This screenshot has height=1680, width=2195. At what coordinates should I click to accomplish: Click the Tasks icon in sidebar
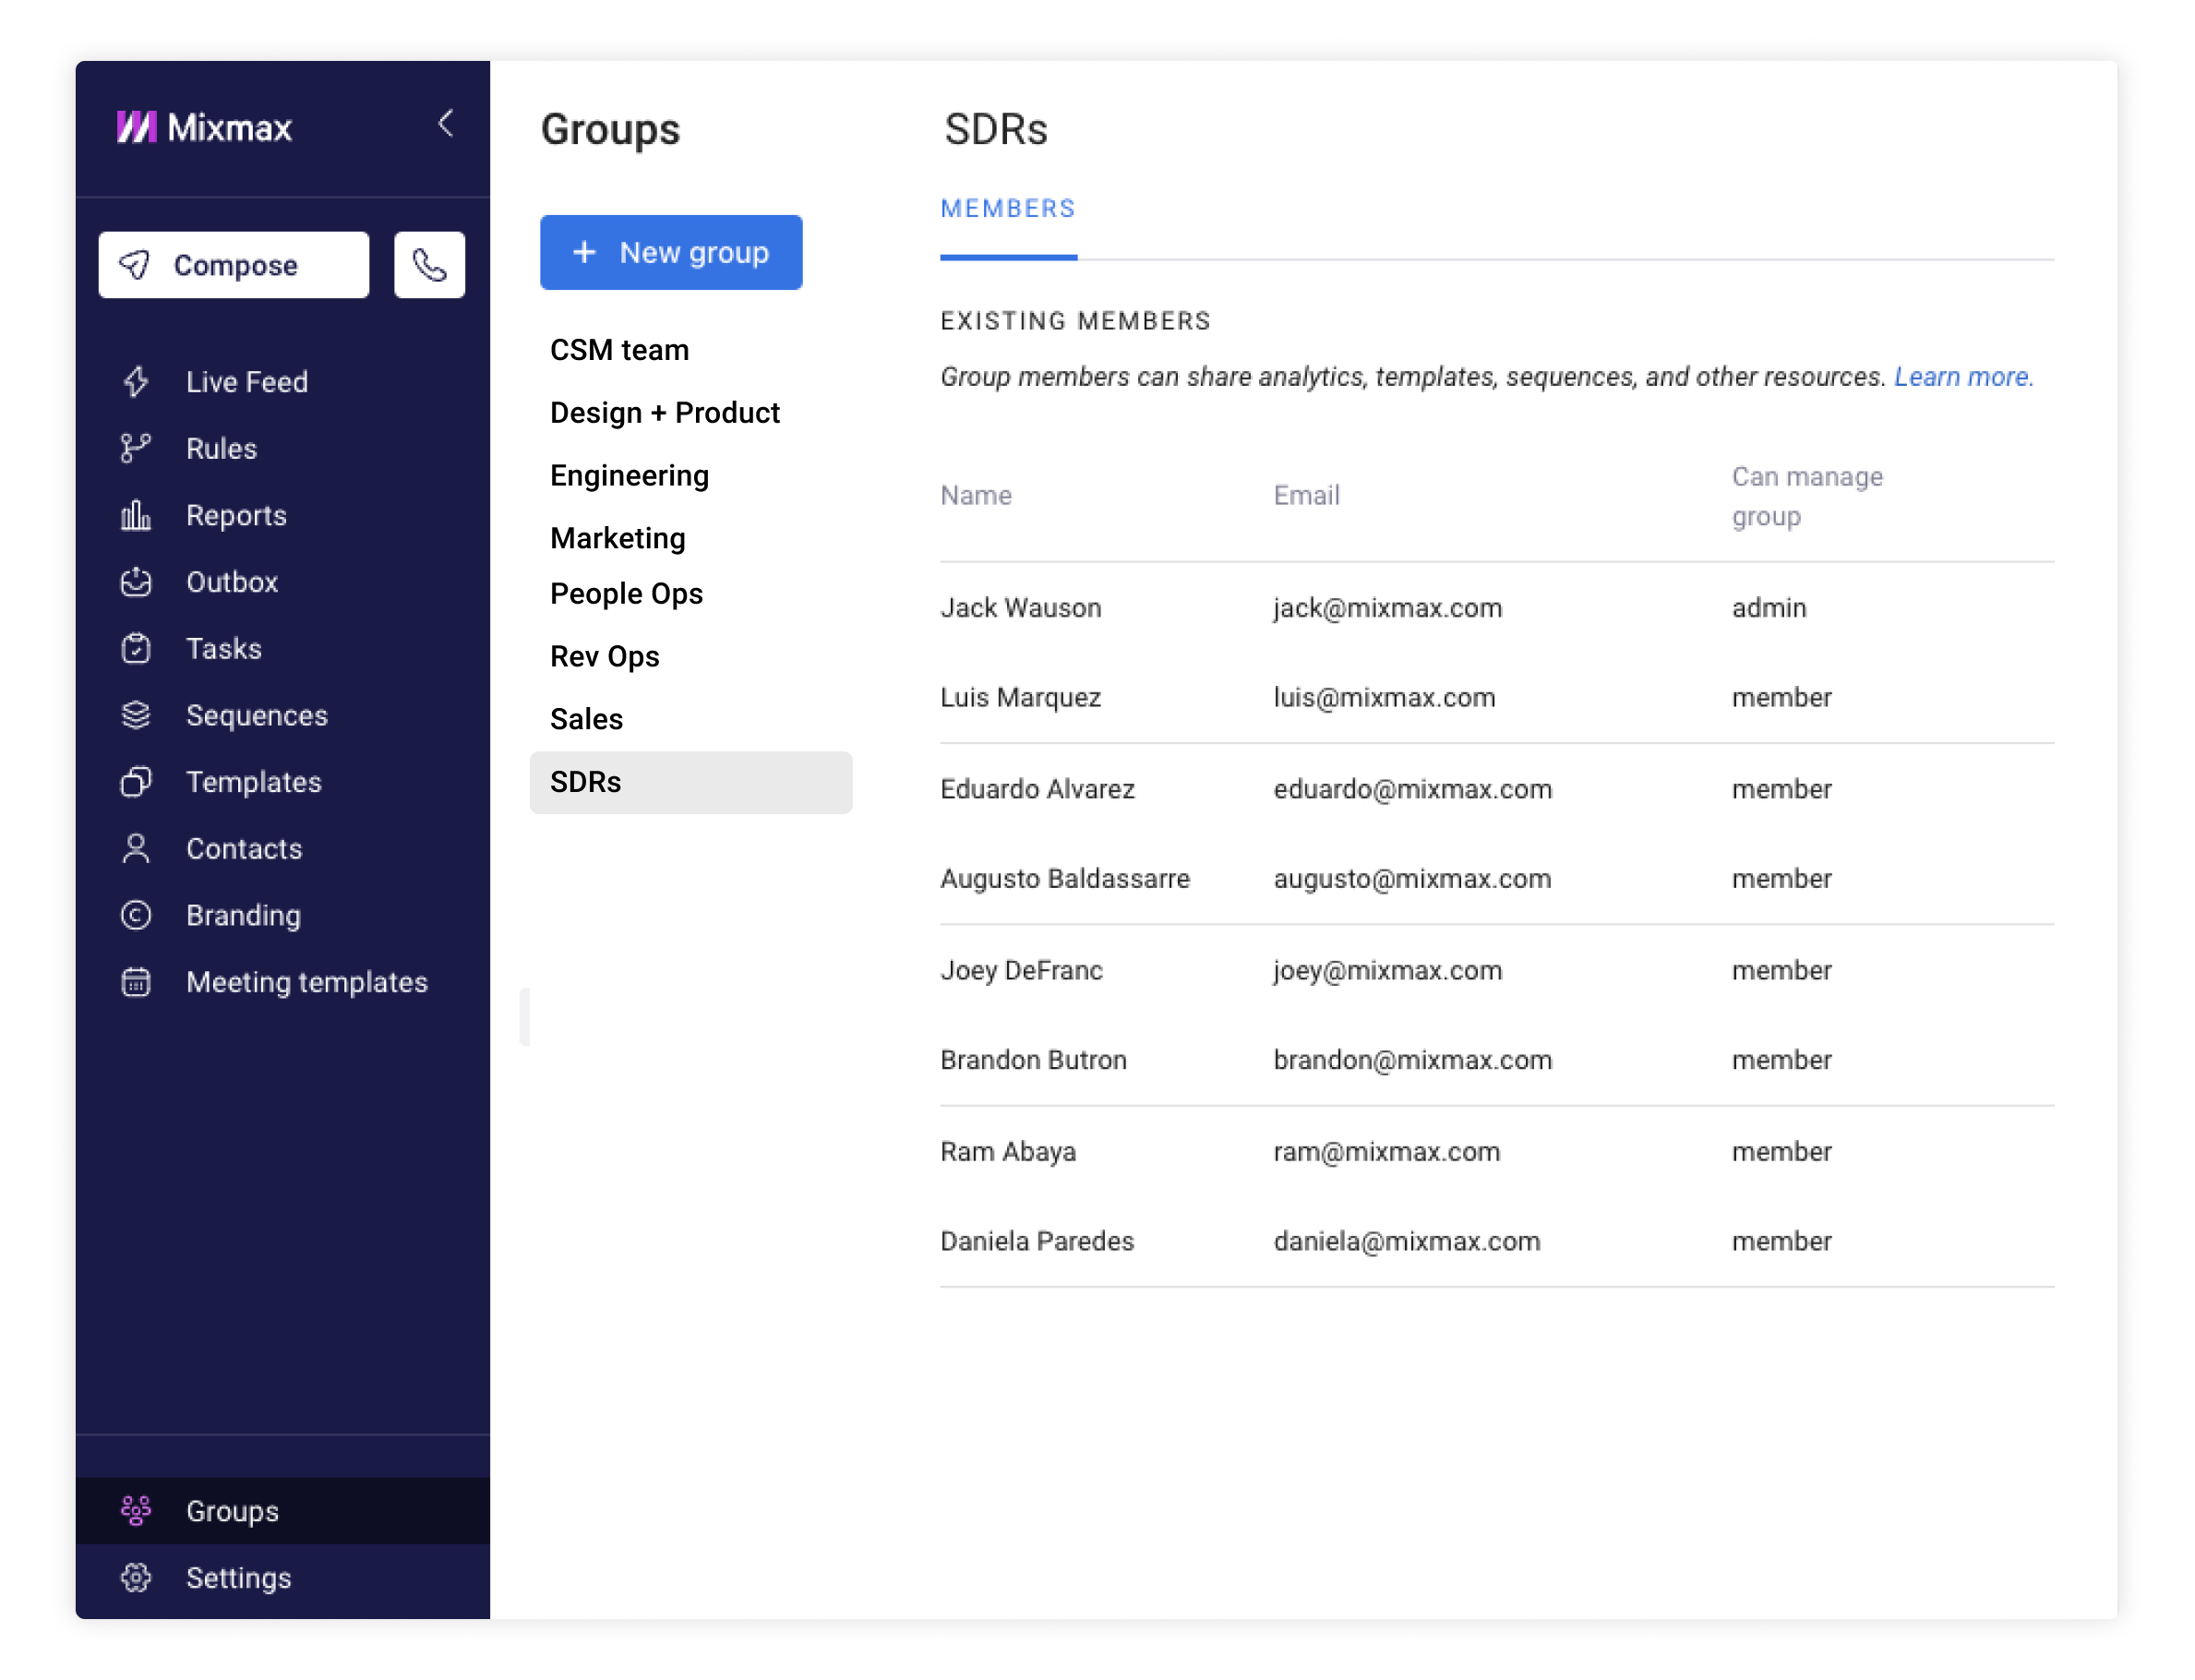tap(138, 648)
